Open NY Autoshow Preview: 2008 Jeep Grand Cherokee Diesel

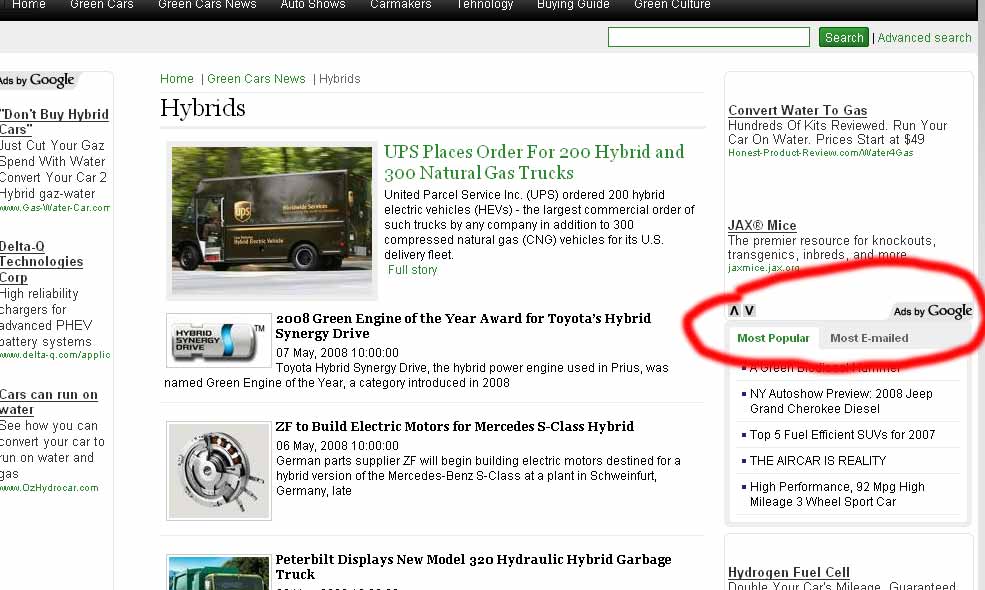pyautogui.click(x=841, y=401)
